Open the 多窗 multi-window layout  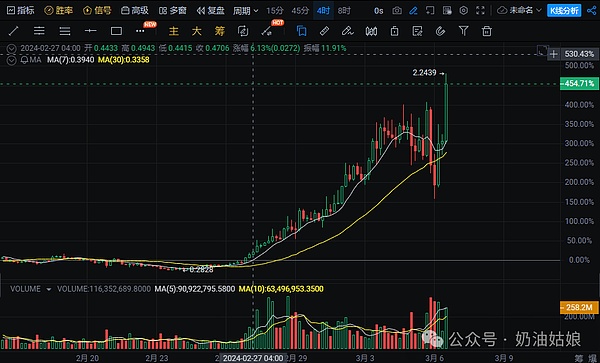[x=173, y=10]
